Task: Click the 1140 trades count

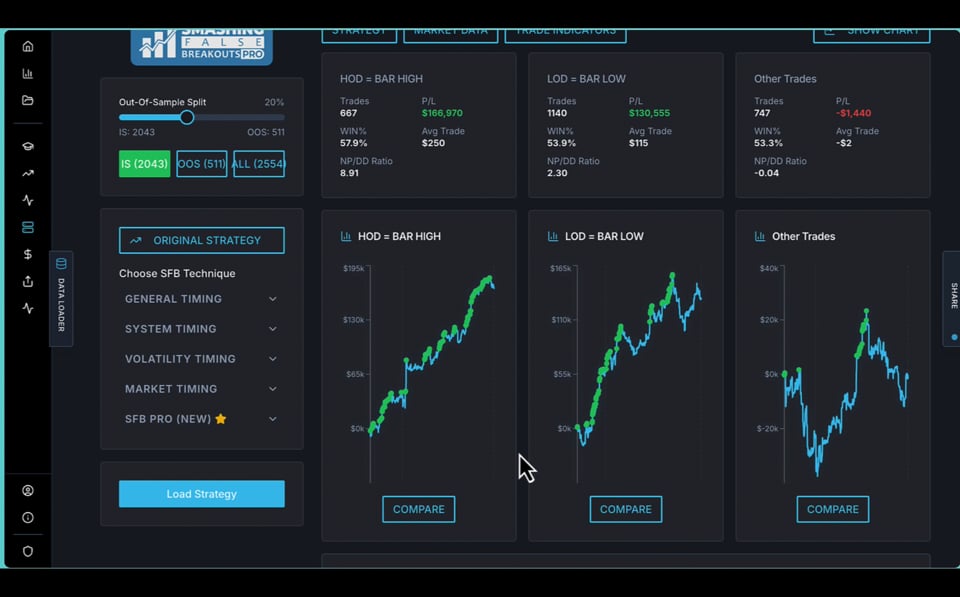Action: click(x=557, y=113)
